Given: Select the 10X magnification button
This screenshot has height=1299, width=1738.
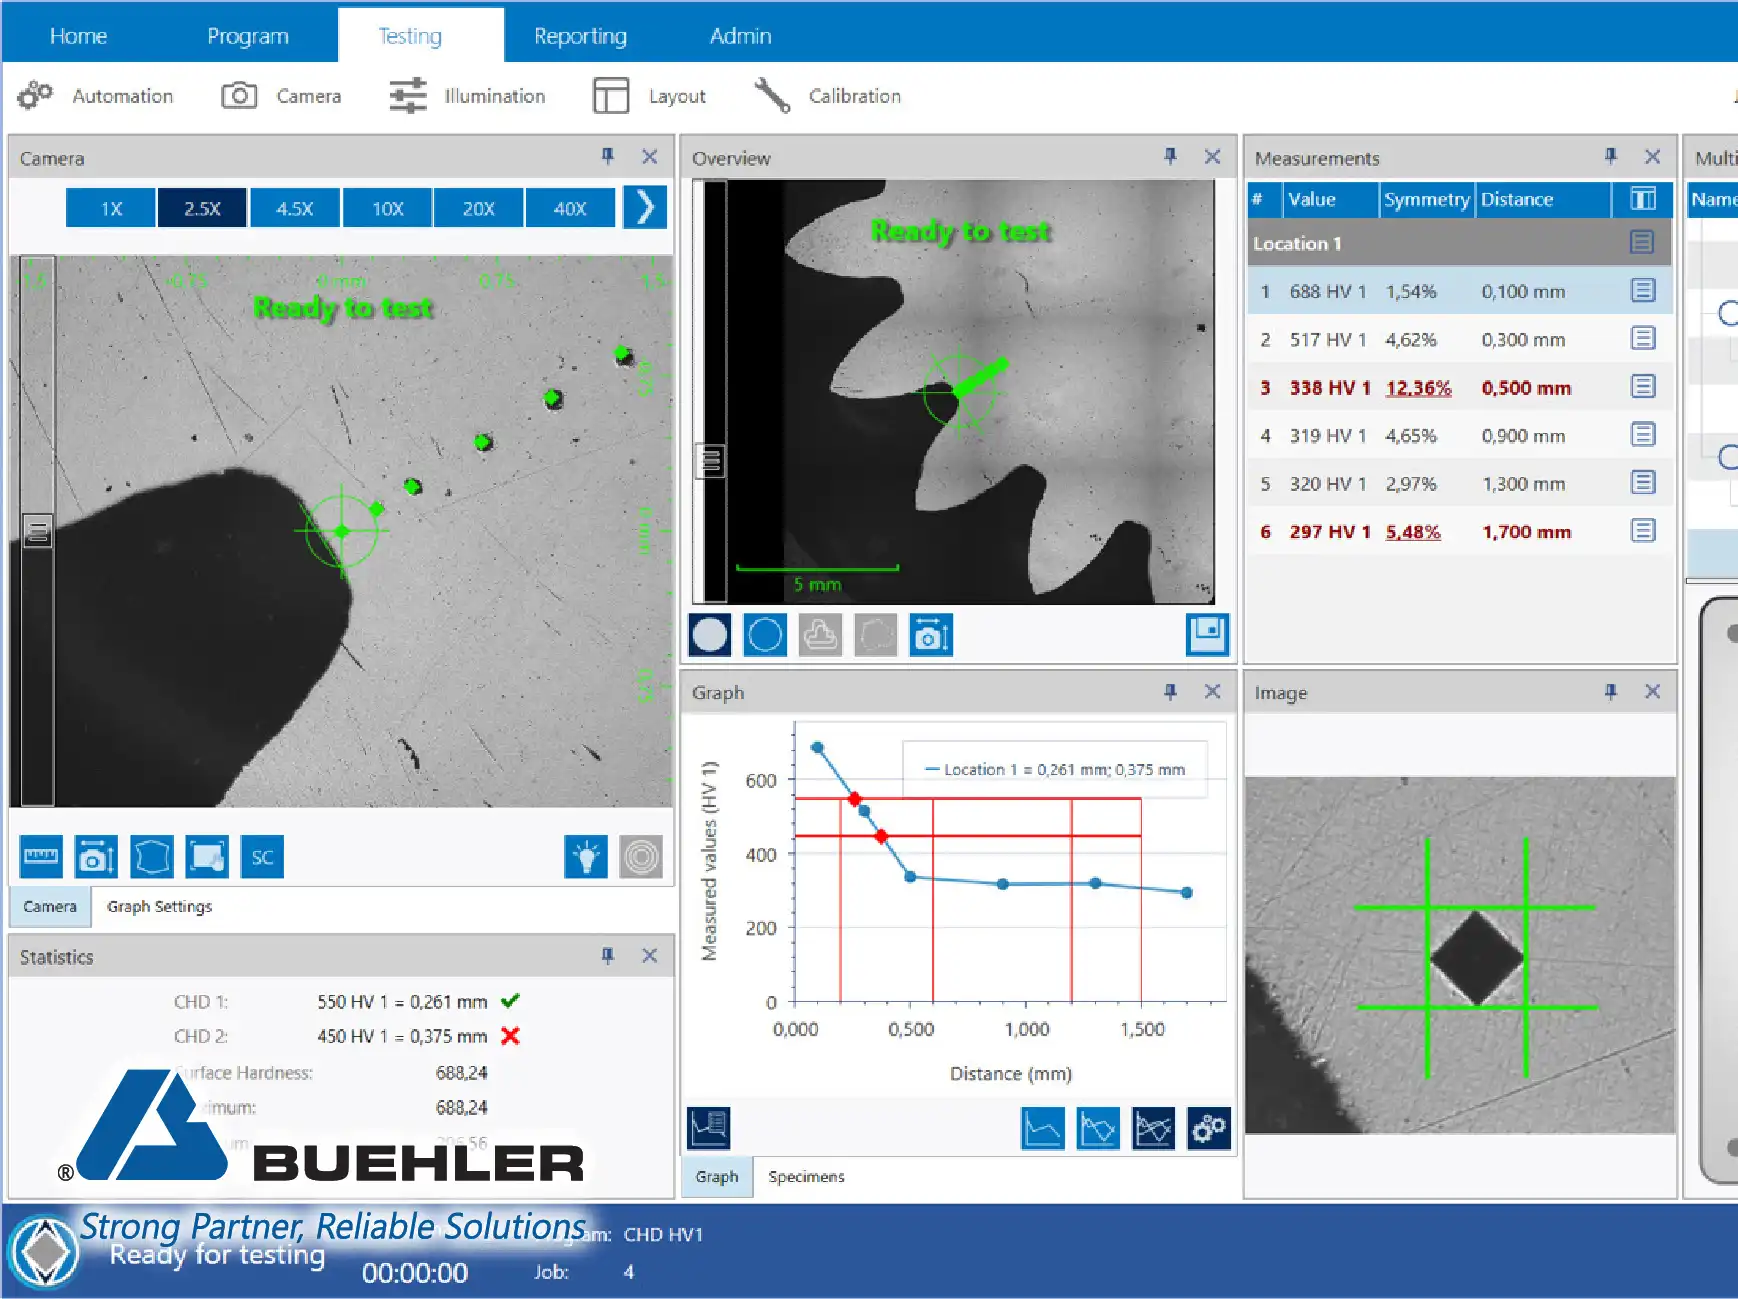Looking at the screenshot, I should [387, 207].
